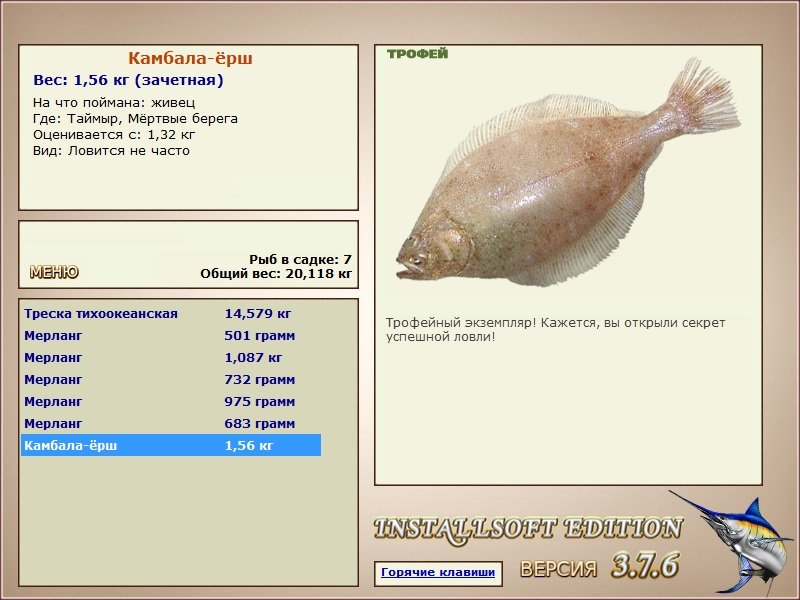Viewport: 800px width, 600px height.
Task: Open the МЕНЮ button
Action: point(54,272)
